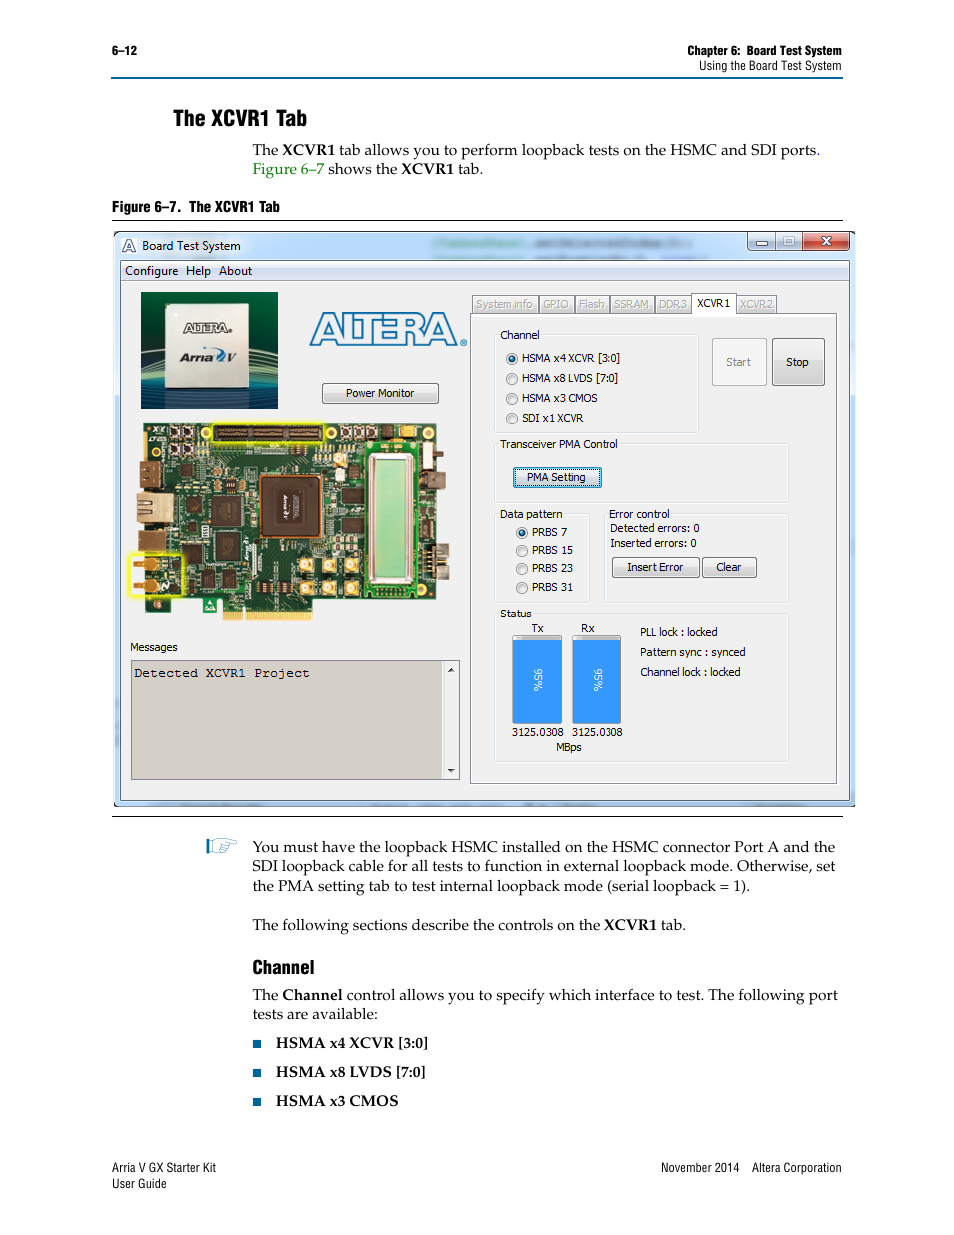Select HSMA x3 CMOS channel
Image resolution: width=954 pixels, height=1235 pixels.
(x=511, y=399)
